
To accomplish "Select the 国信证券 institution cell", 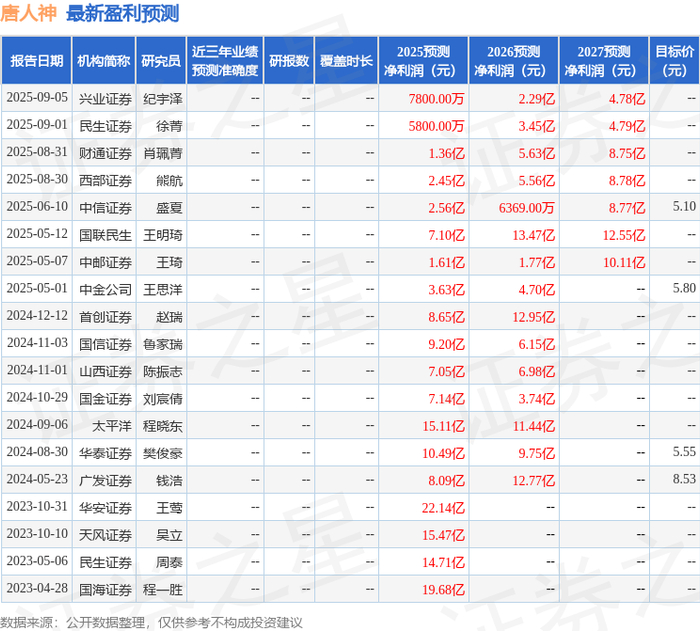I will (x=105, y=344).
